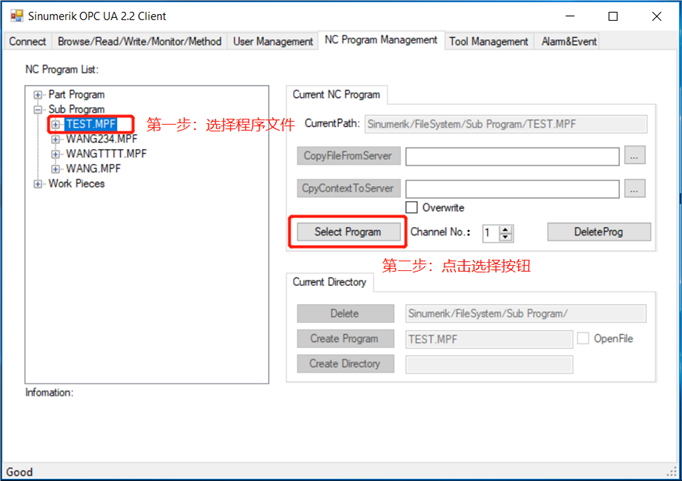Viewport: 682px width, 481px height.
Task: Click the Select Program button
Action: point(348,232)
